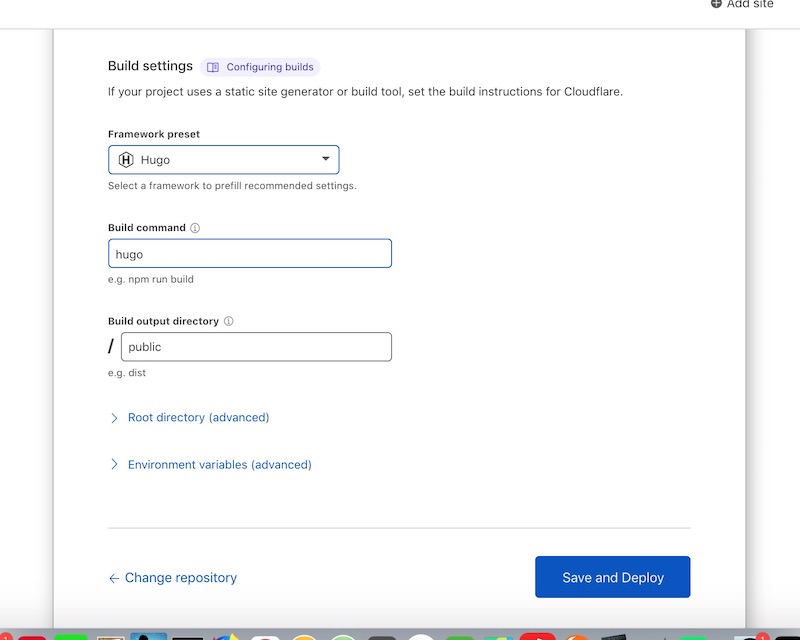Expand Environment variables (advanced) section
Image resolution: width=800 pixels, height=640 pixels.
pyautogui.click(x=219, y=464)
